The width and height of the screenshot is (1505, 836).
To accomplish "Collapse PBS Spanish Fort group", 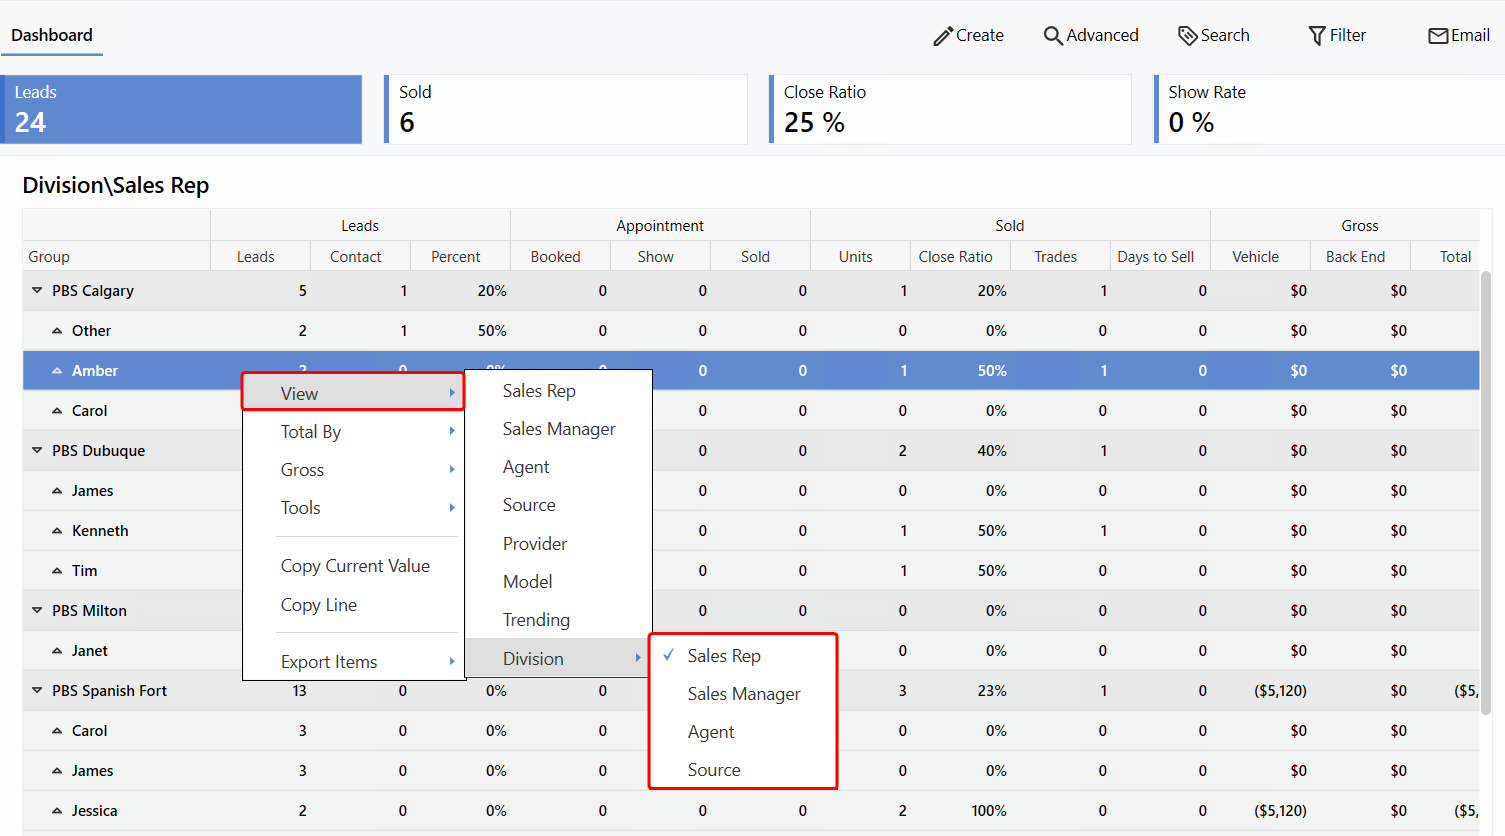I will [x=37, y=691].
